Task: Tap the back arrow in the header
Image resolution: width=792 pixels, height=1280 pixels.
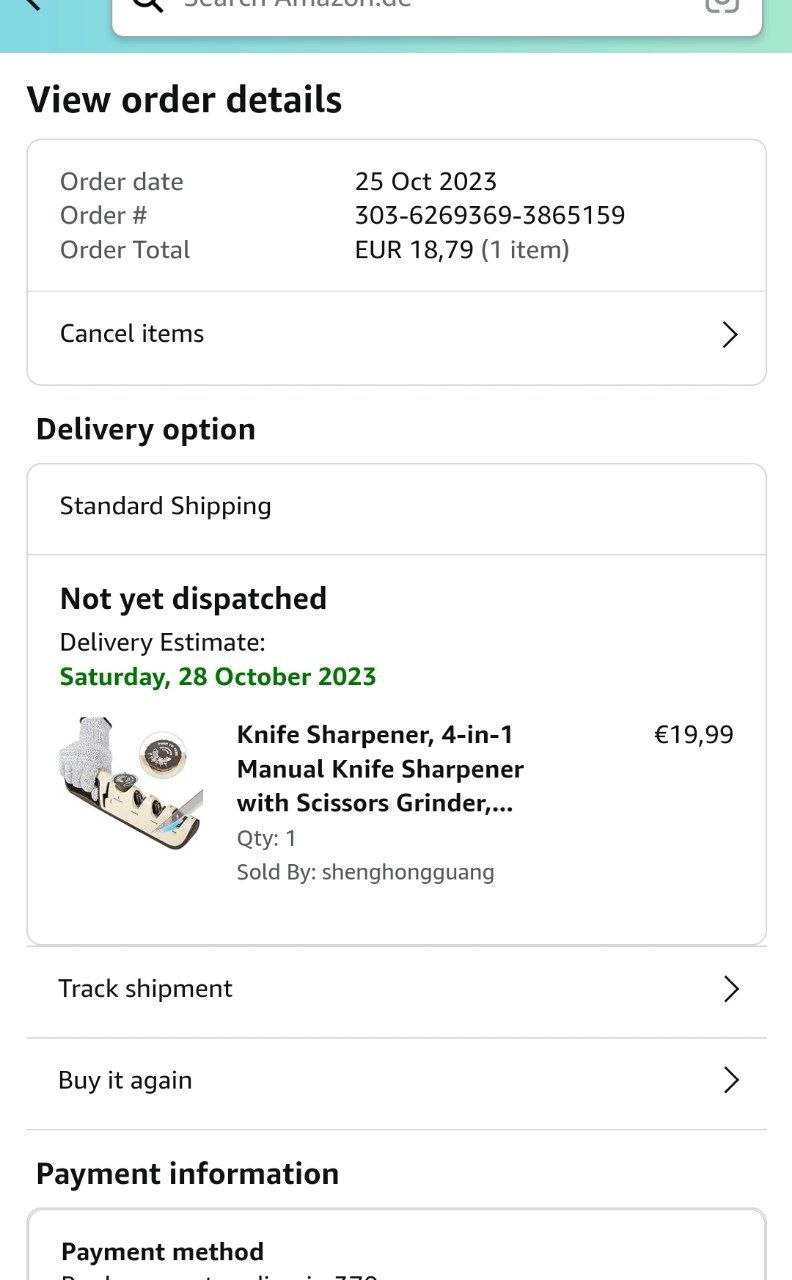Action: (x=33, y=3)
